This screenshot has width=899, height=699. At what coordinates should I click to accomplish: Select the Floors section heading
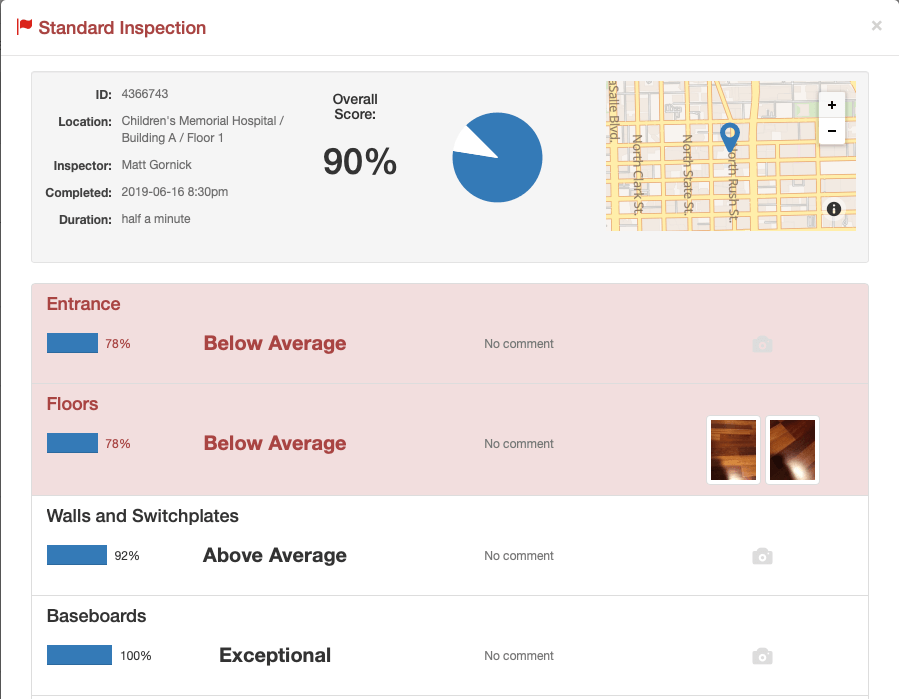tap(72, 404)
